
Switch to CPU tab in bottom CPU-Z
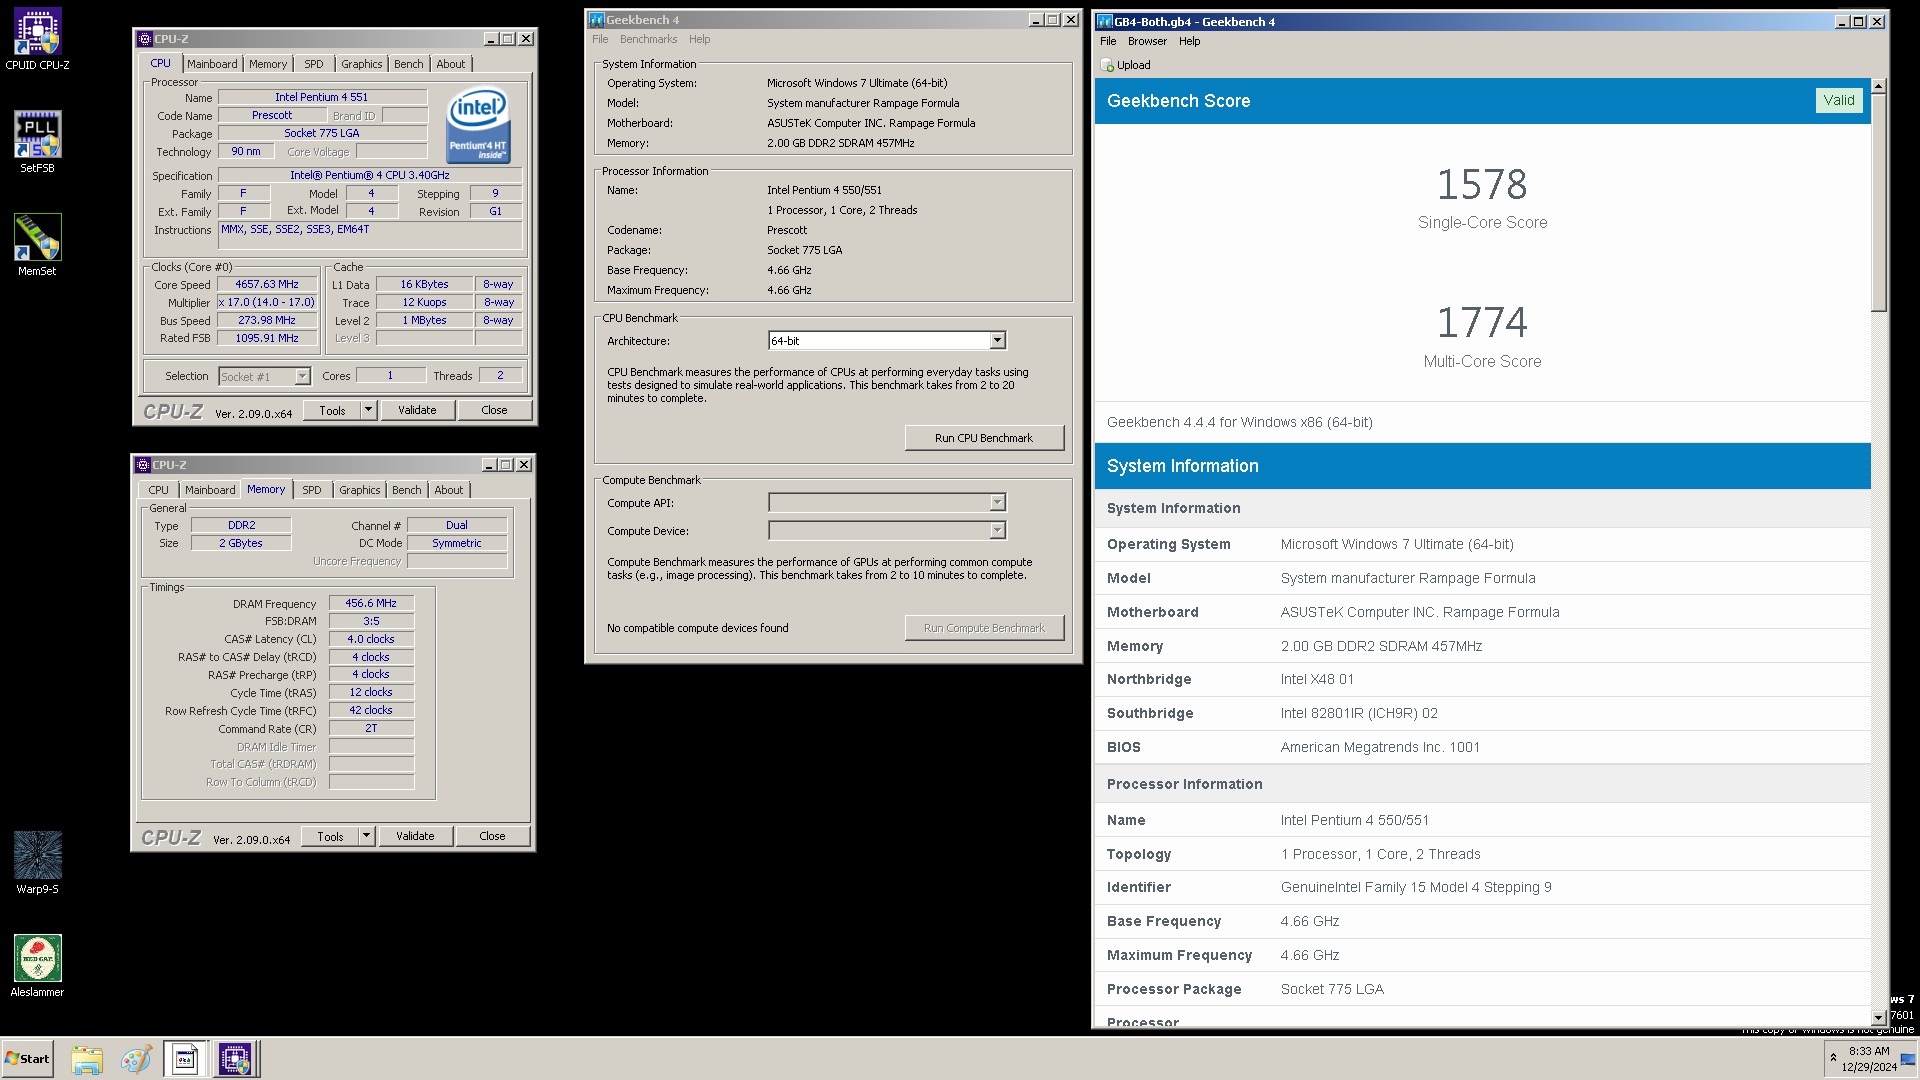coord(158,490)
